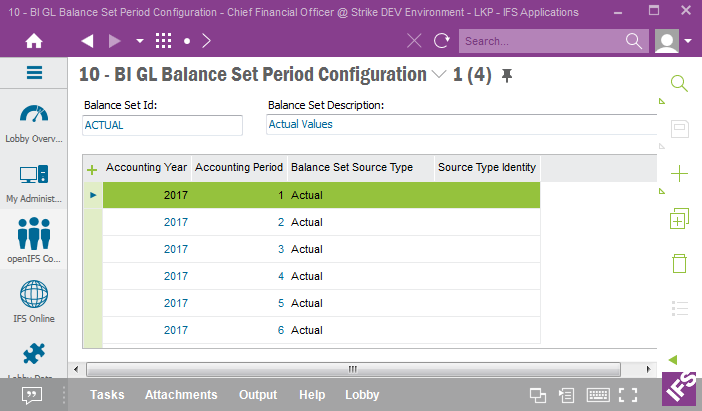
Task: Click the Balance Set Id input field
Action: (162, 125)
